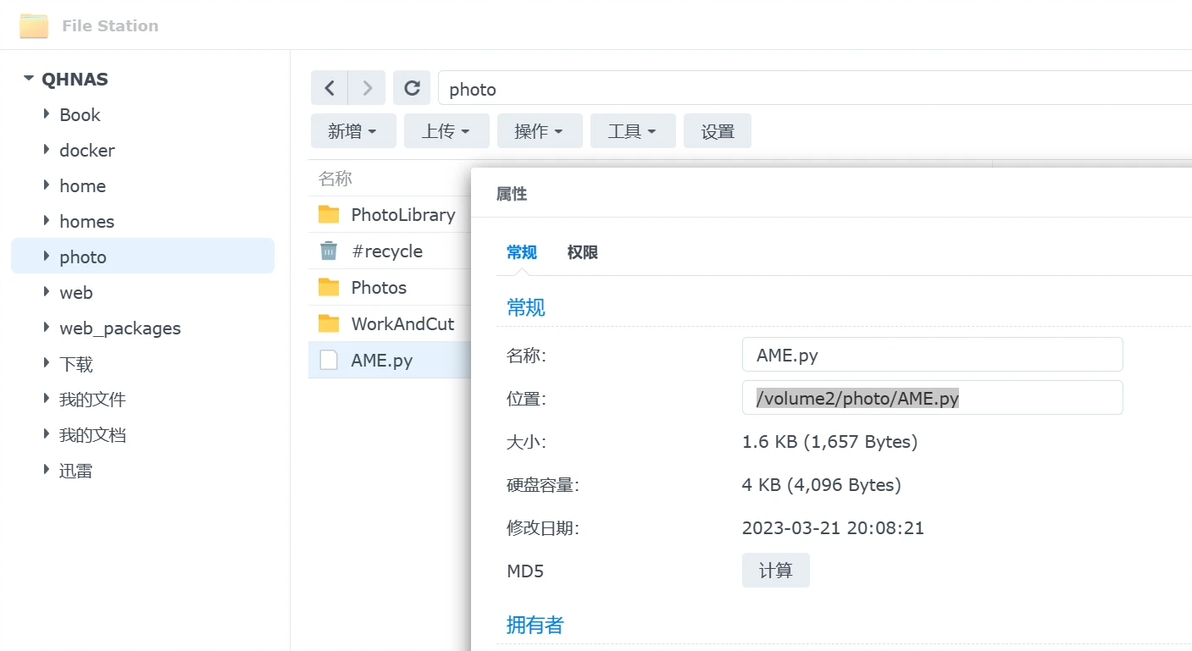Click the modified date 2023-03-21 20:08:21
The image size is (1192, 651).
coord(833,528)
